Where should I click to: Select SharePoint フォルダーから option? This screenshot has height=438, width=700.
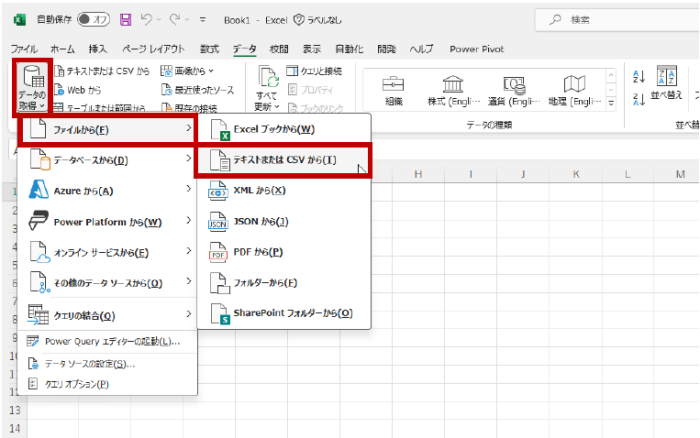coord(292,313)
